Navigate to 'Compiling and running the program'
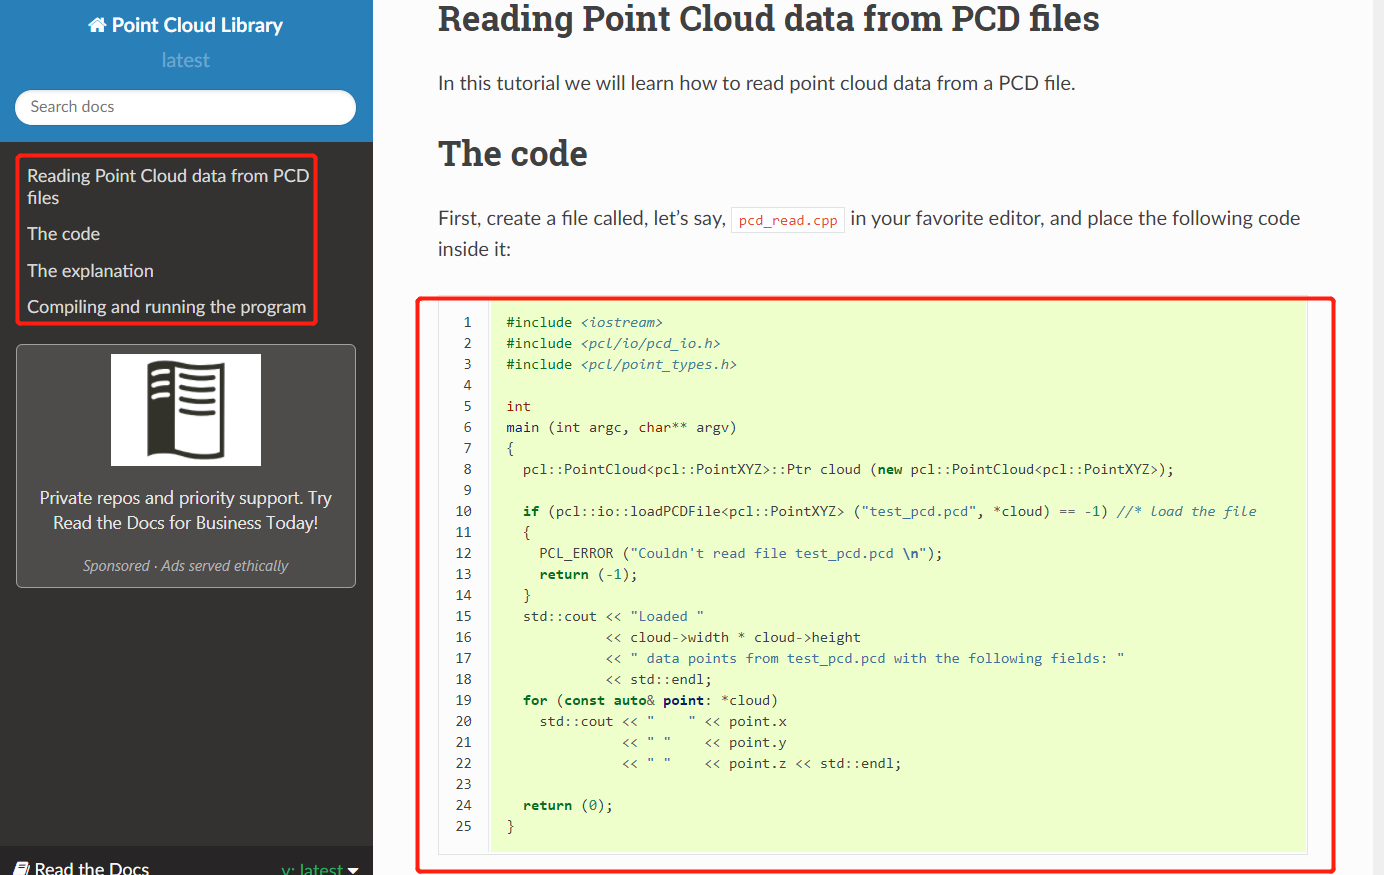 pyautogui.click(x=166, y=307)
